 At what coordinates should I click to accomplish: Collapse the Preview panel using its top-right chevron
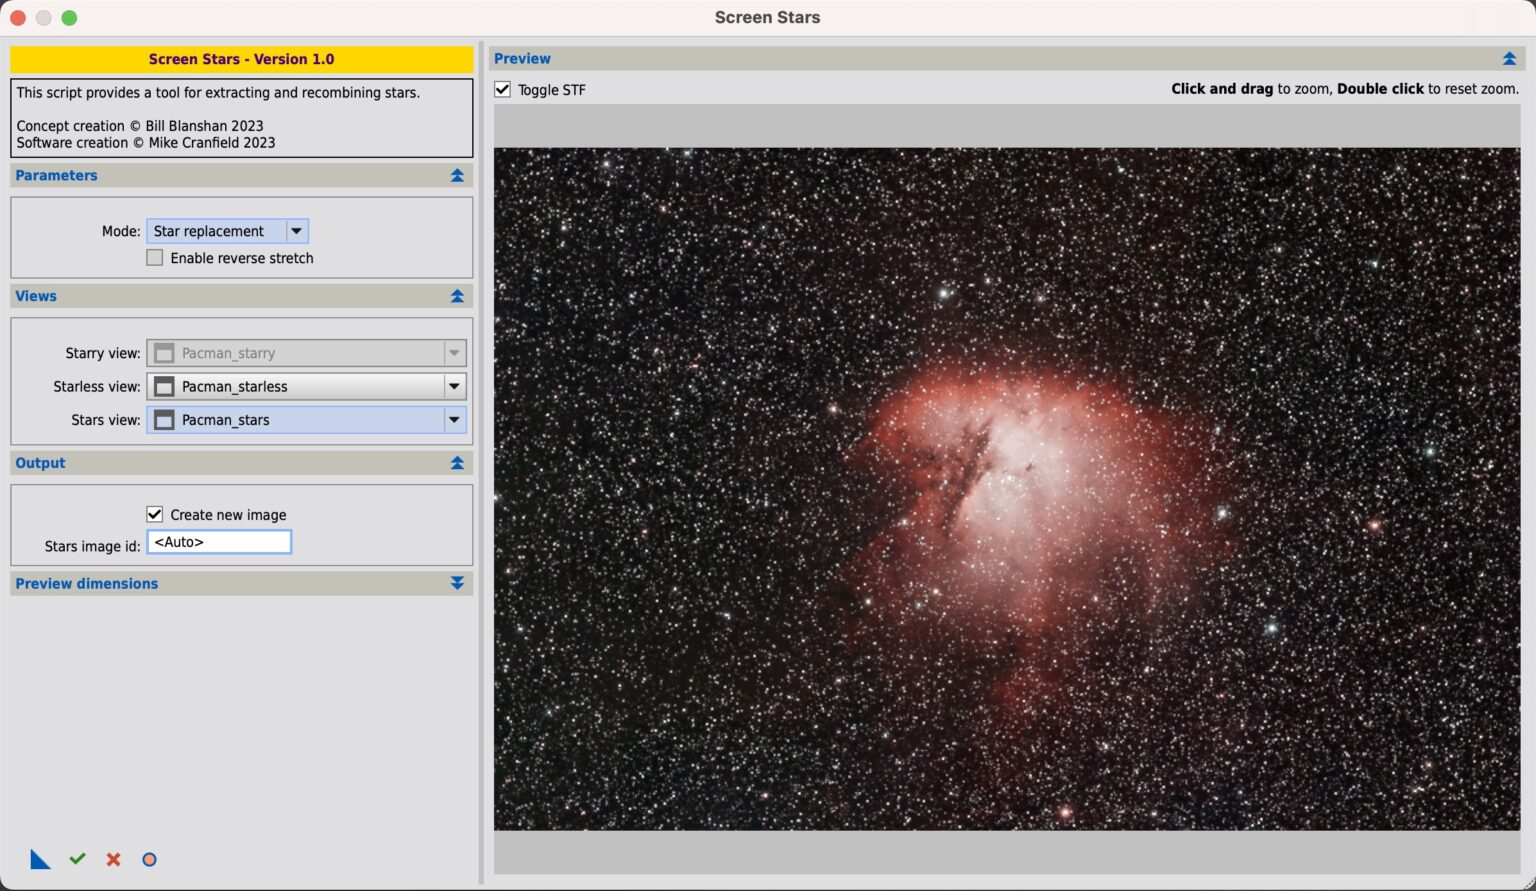(1509, 58)
